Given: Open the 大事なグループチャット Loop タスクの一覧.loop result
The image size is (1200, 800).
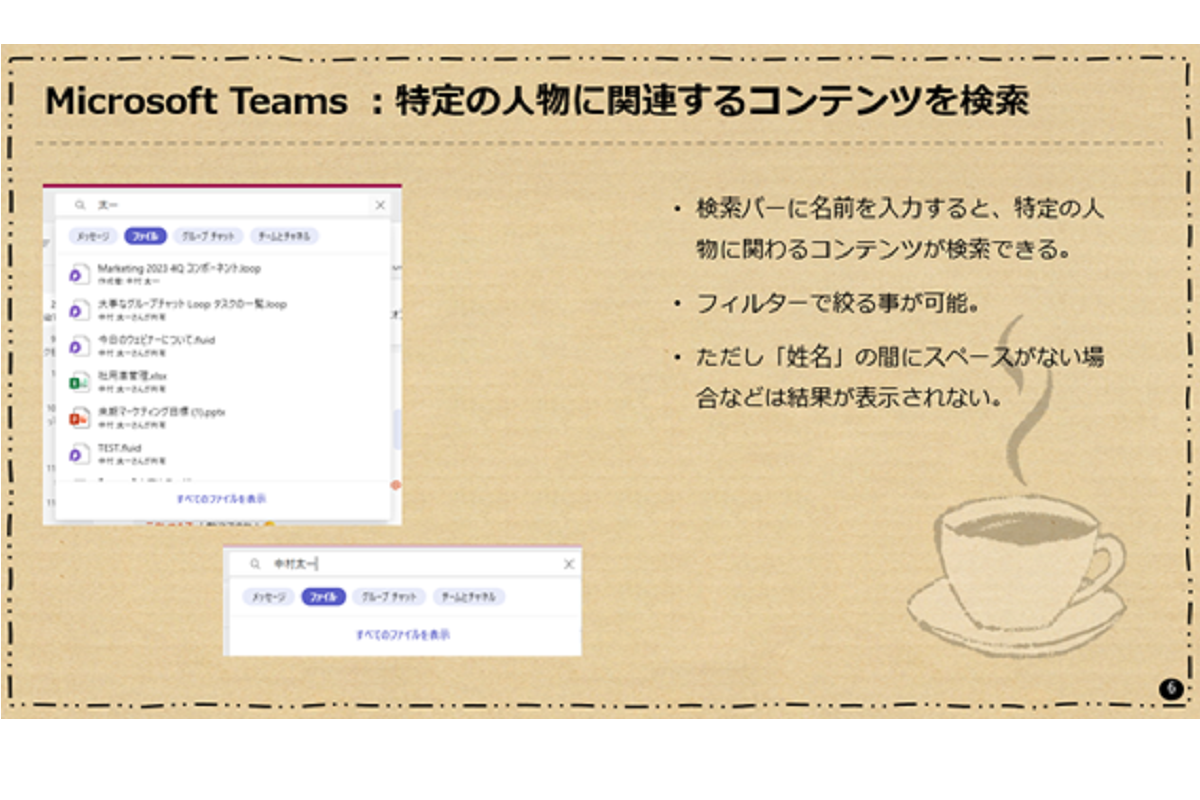Looking at the screenshot, I should (x=224, y=309).
